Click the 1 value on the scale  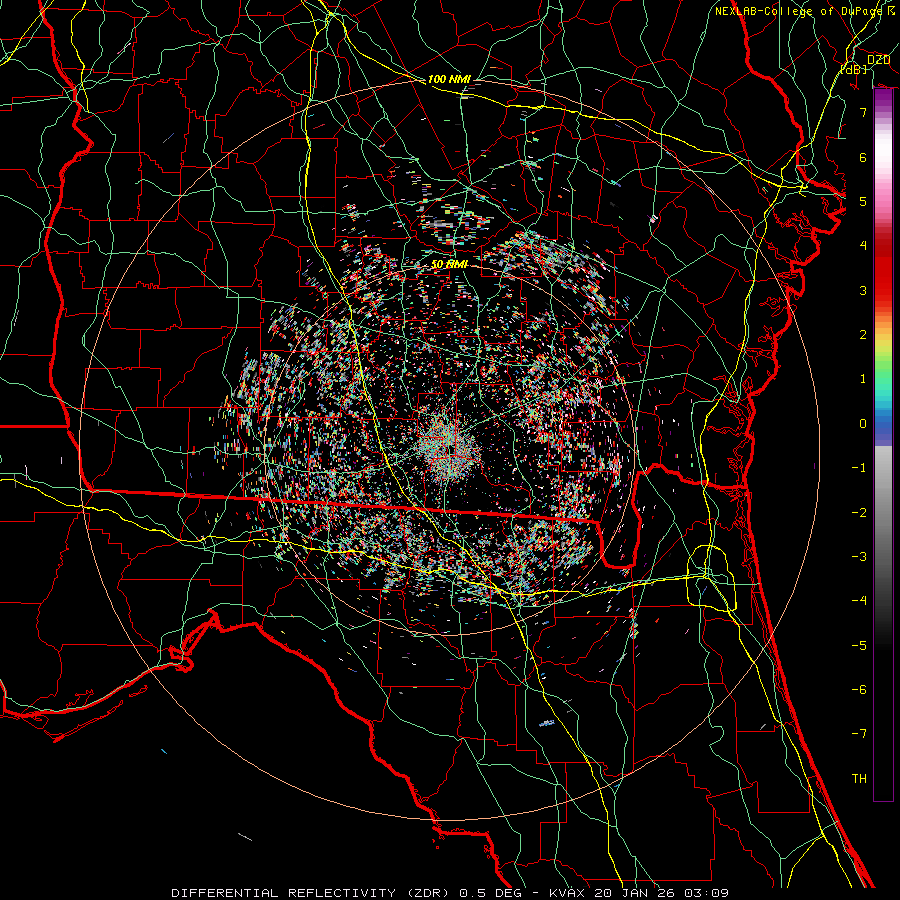coord(863,379)
